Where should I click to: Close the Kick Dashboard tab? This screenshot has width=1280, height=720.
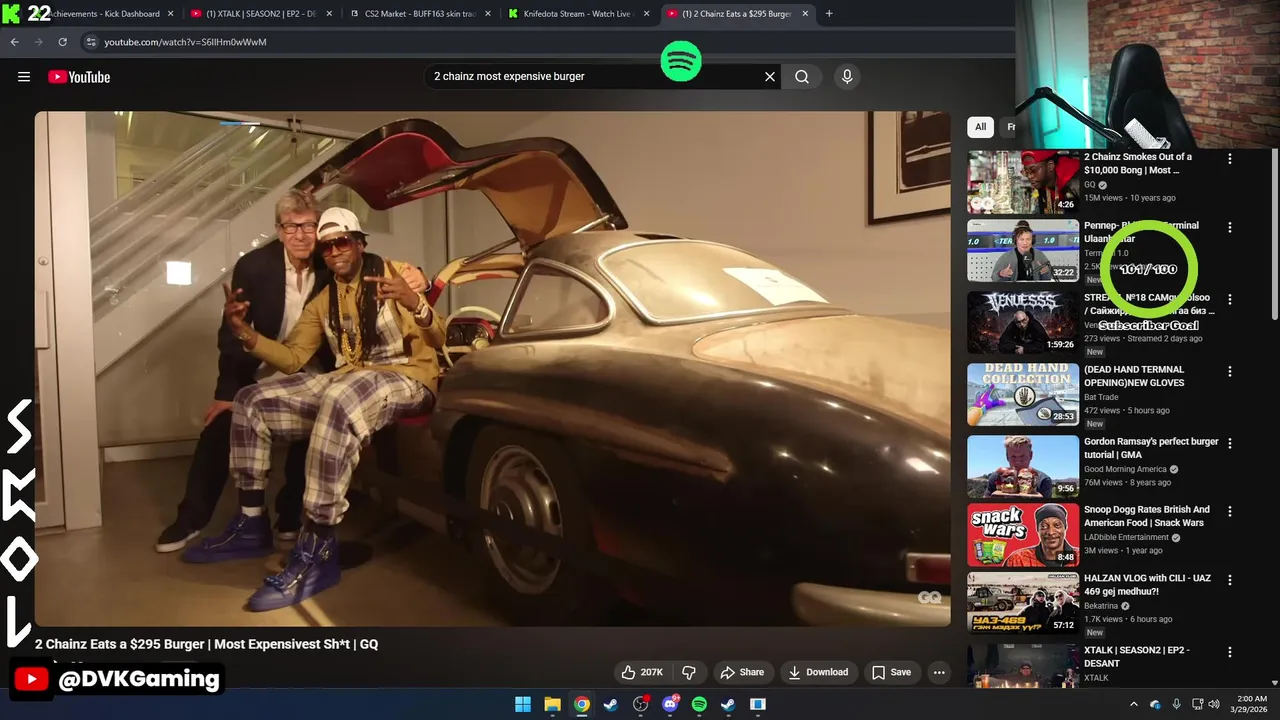(x=171, y=14)
